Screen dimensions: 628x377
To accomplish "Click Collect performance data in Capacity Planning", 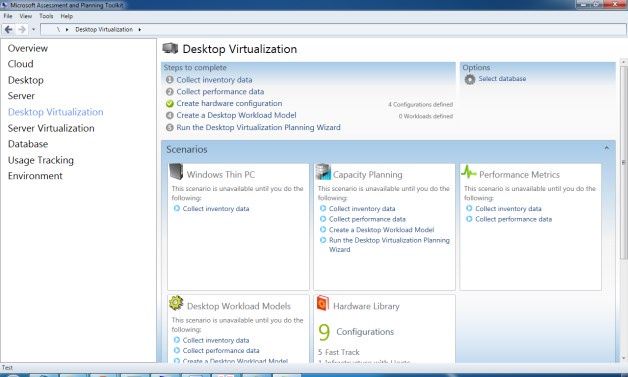I will 367,219.
